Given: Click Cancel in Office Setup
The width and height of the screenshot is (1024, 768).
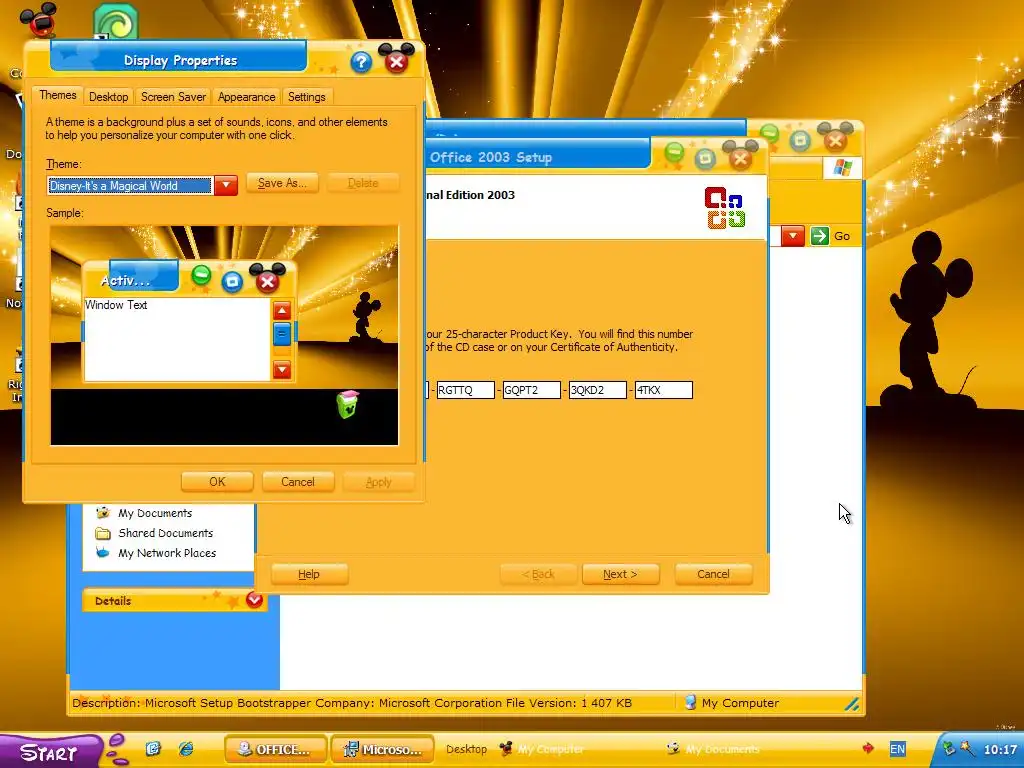Looking at the screenshot, I should [713, 574].
